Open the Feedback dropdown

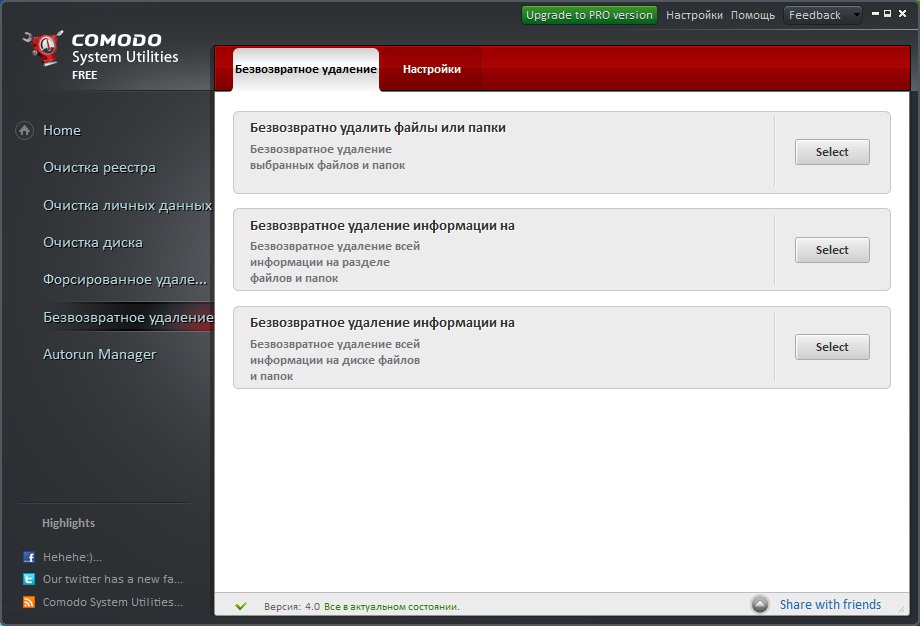[823, 15]
